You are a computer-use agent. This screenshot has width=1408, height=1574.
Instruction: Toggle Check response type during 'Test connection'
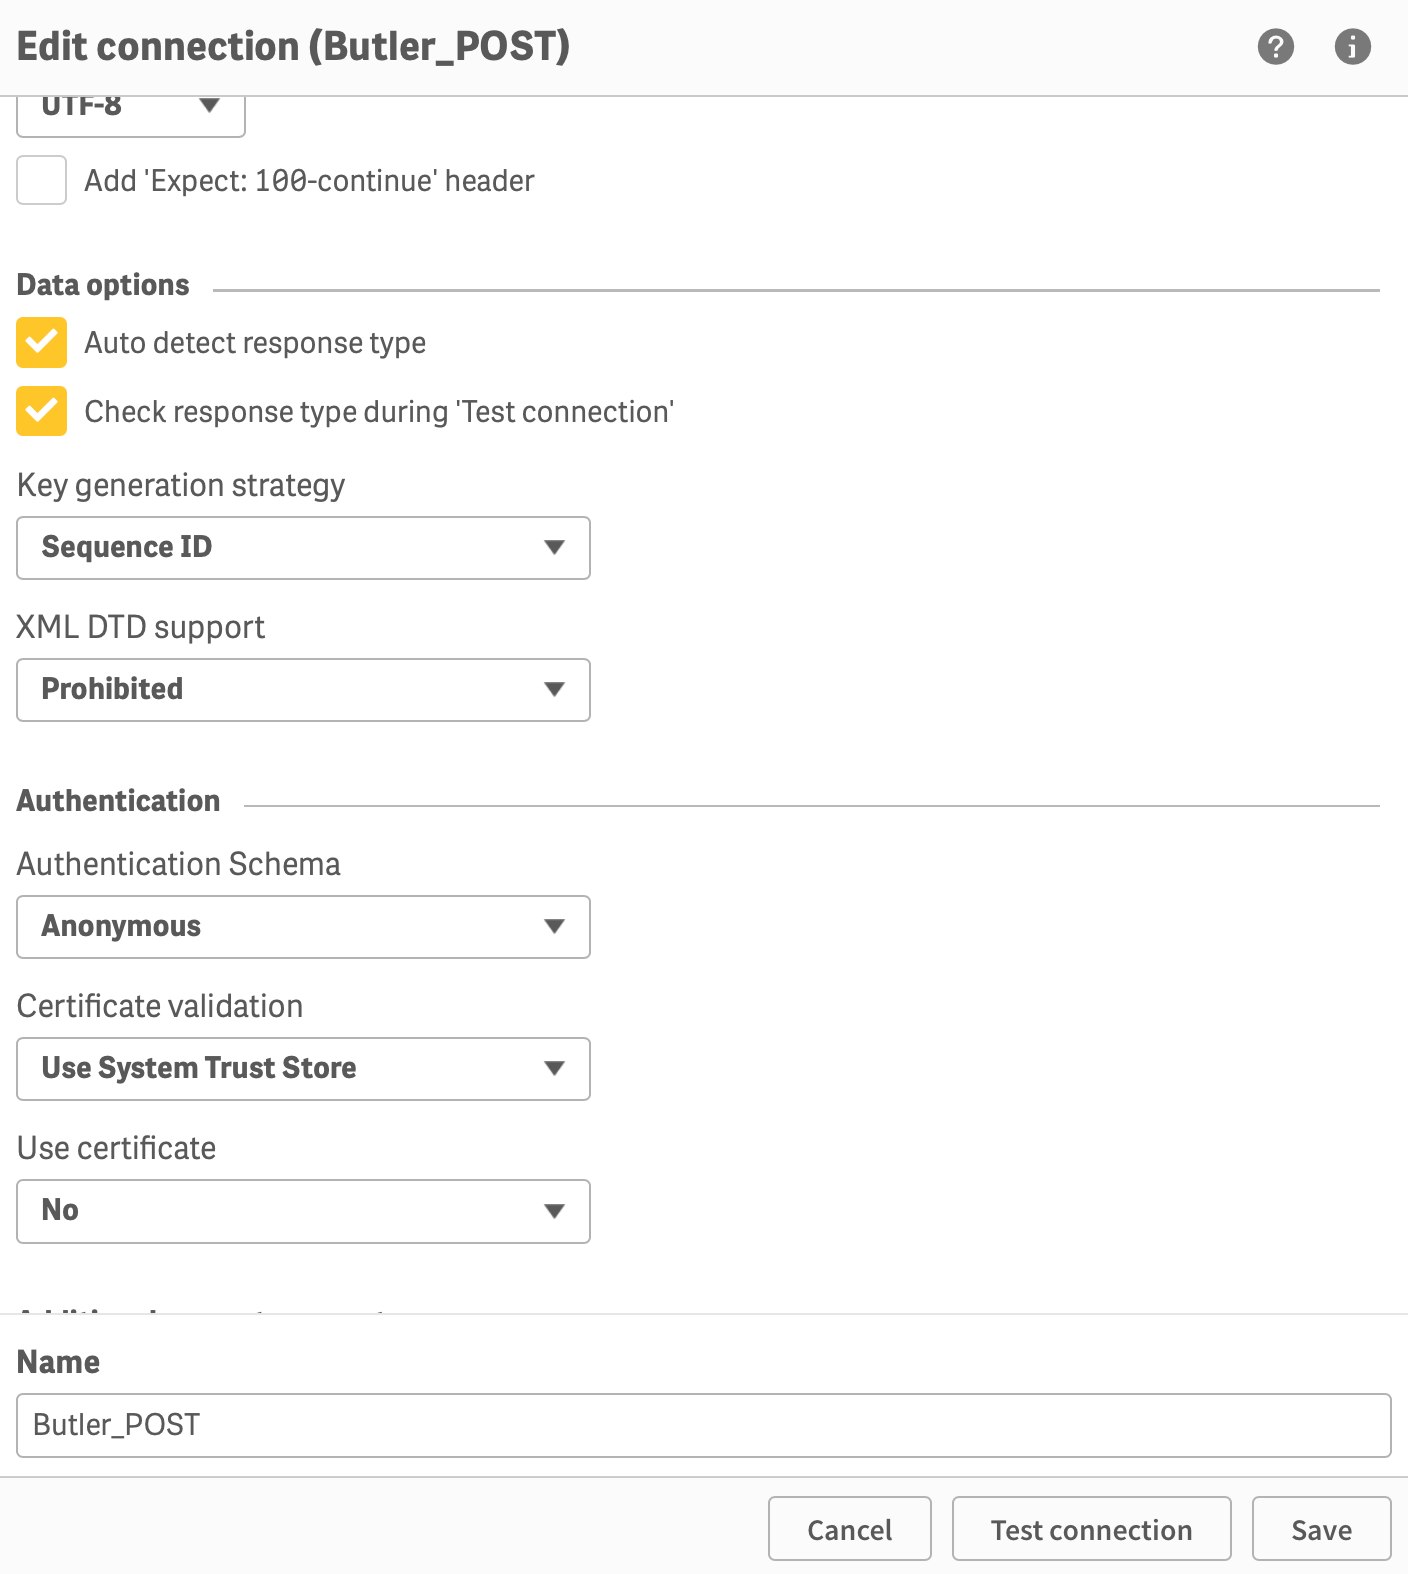[42, 411]
